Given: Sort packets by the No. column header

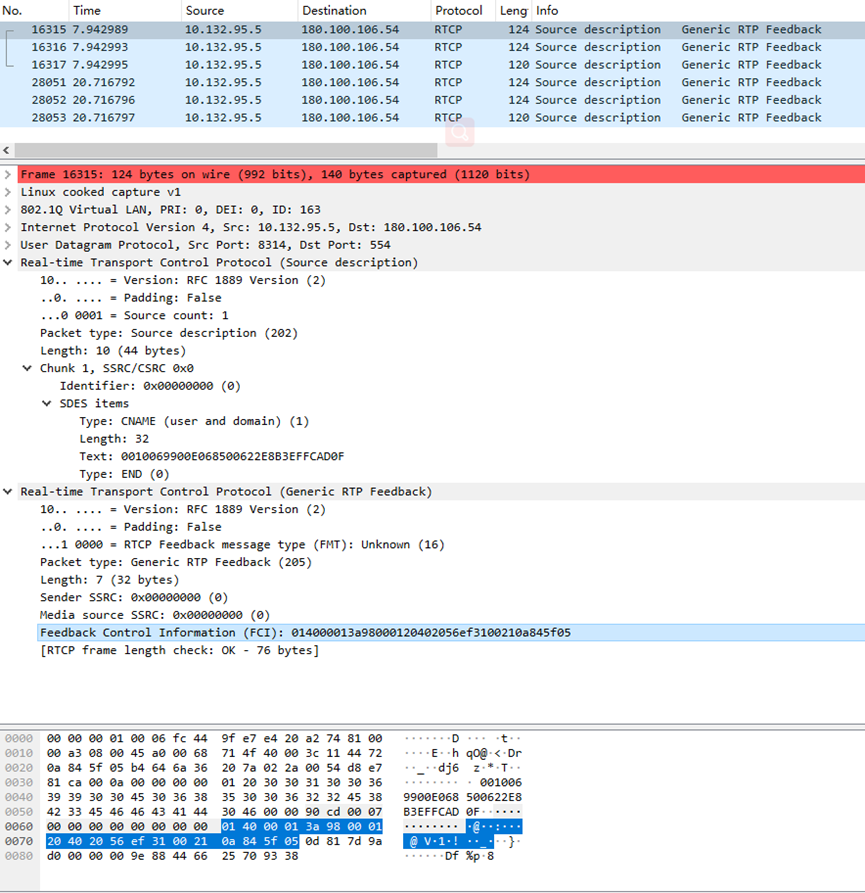Looking at the screenshot, I should (34, 10).
